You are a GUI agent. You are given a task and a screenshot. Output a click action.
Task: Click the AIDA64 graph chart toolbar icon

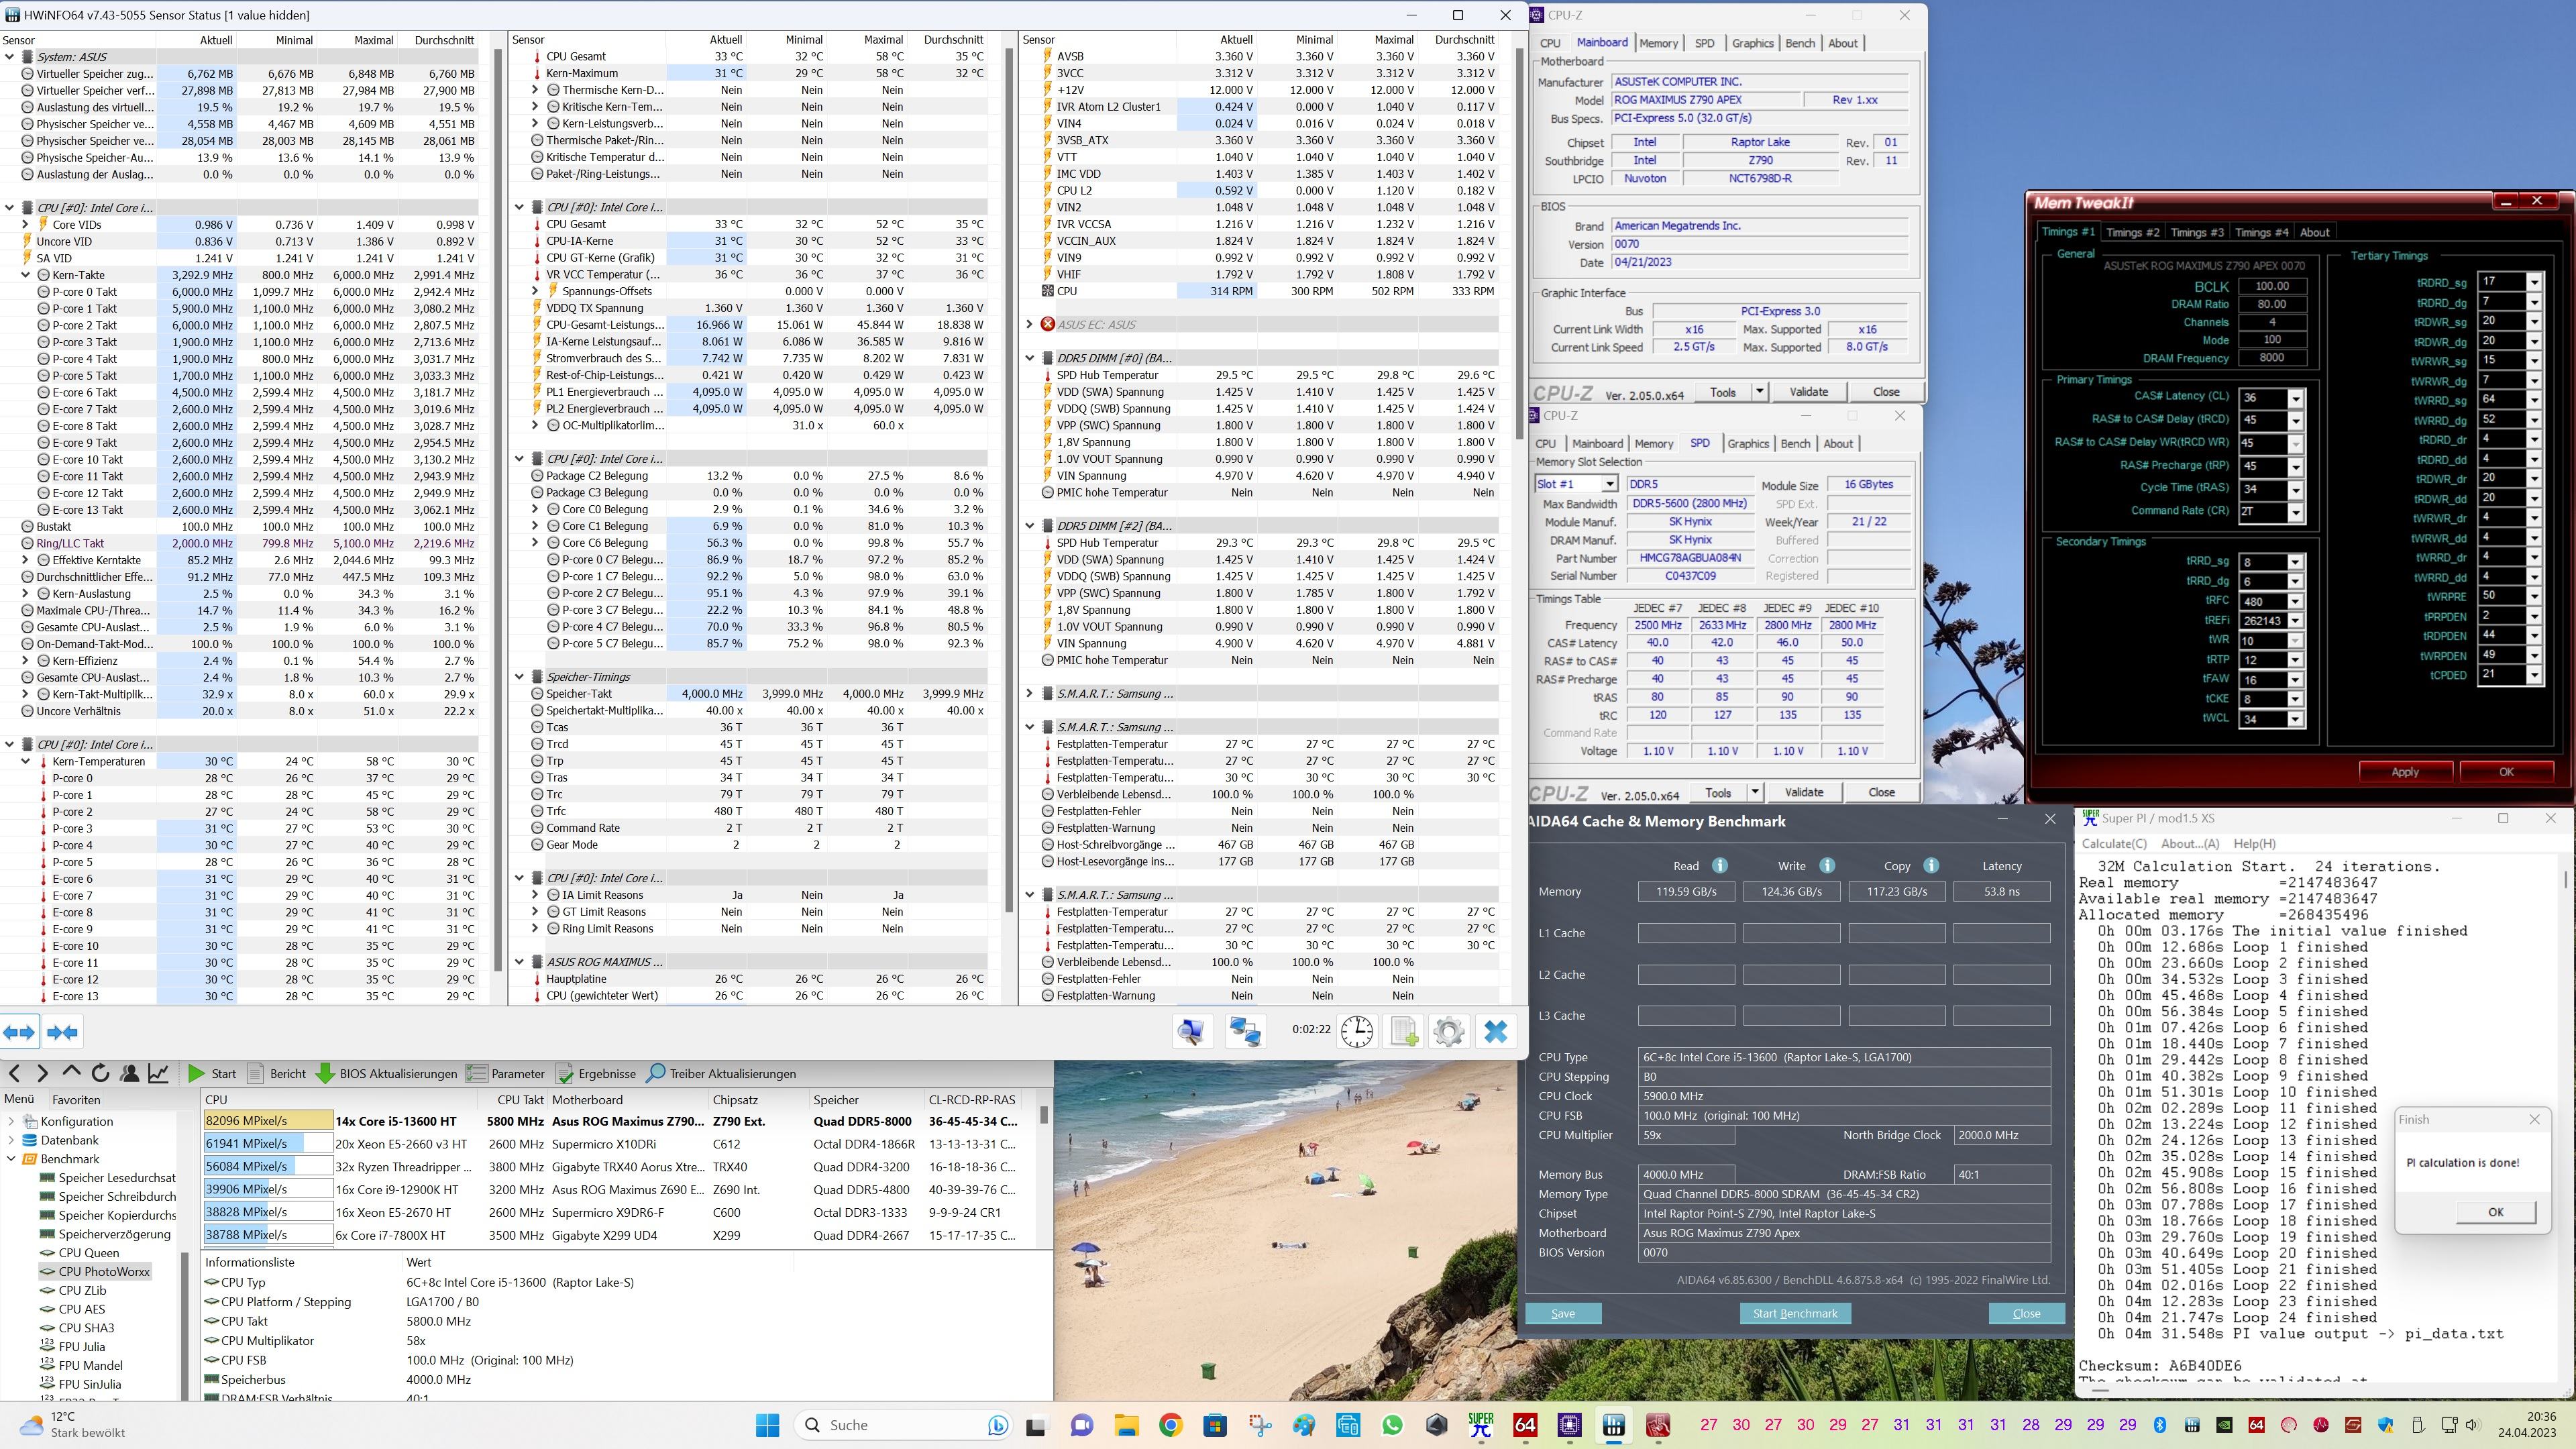[x=158, y=1073]
